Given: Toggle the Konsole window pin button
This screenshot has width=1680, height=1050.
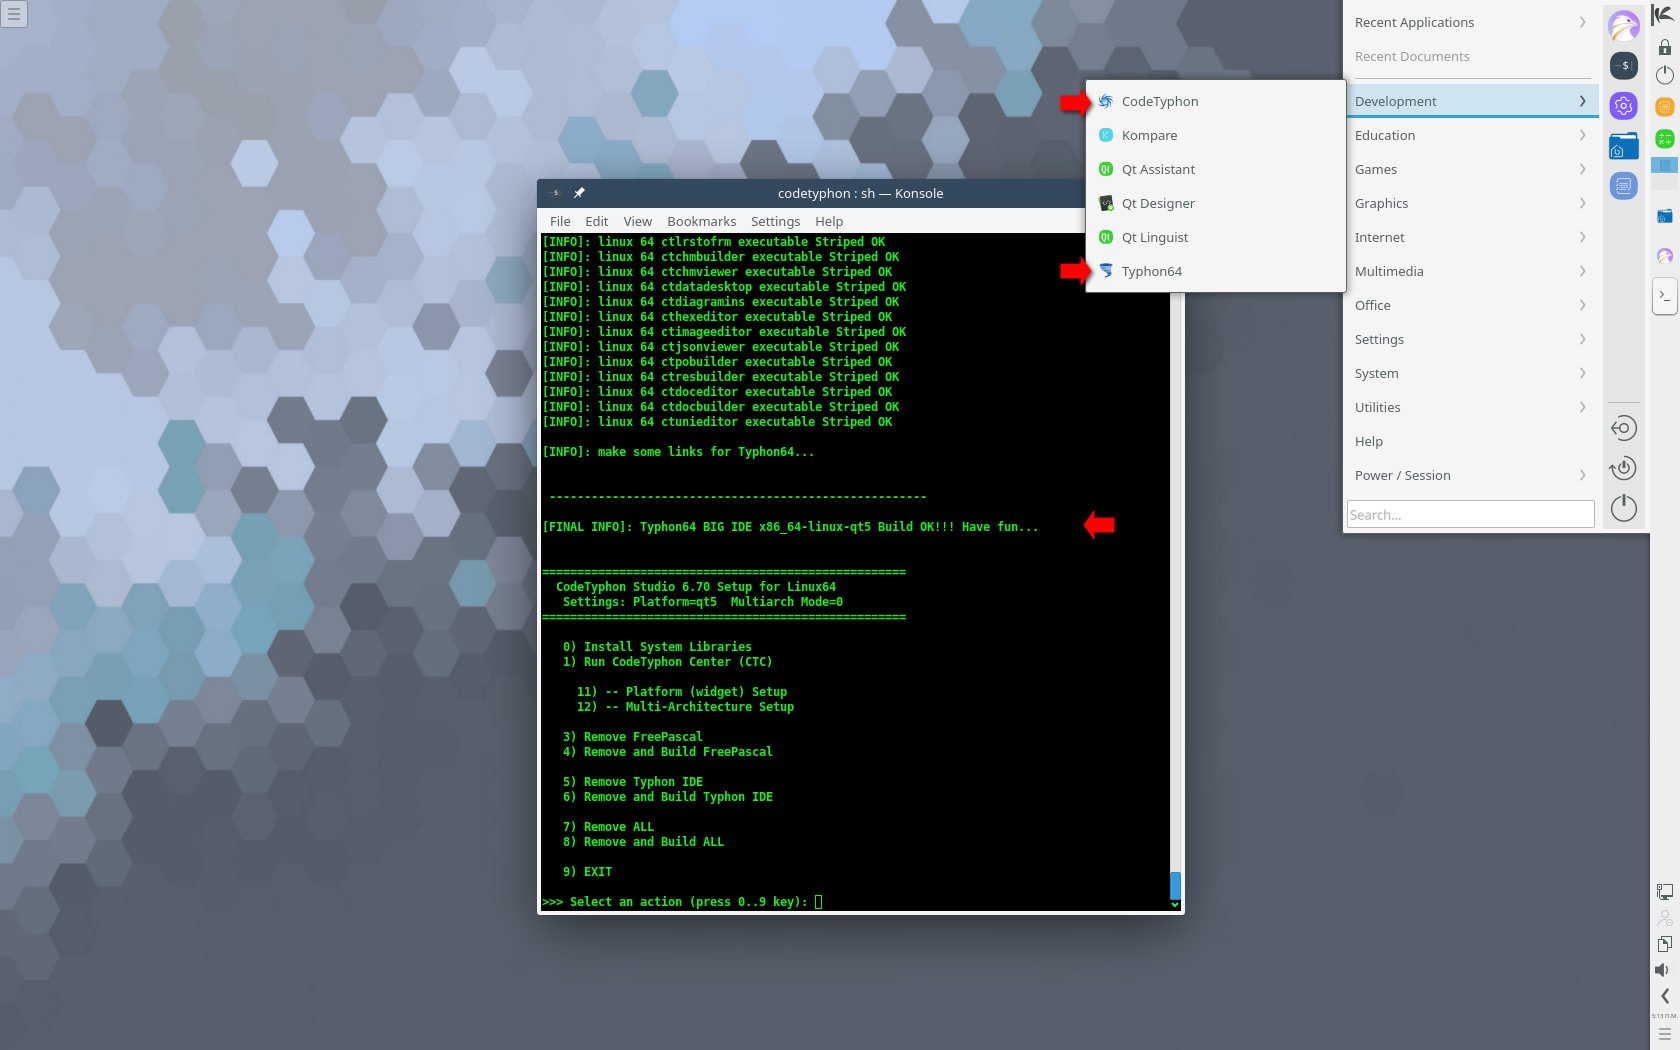Looking at the screenshot, I should 579,193.
